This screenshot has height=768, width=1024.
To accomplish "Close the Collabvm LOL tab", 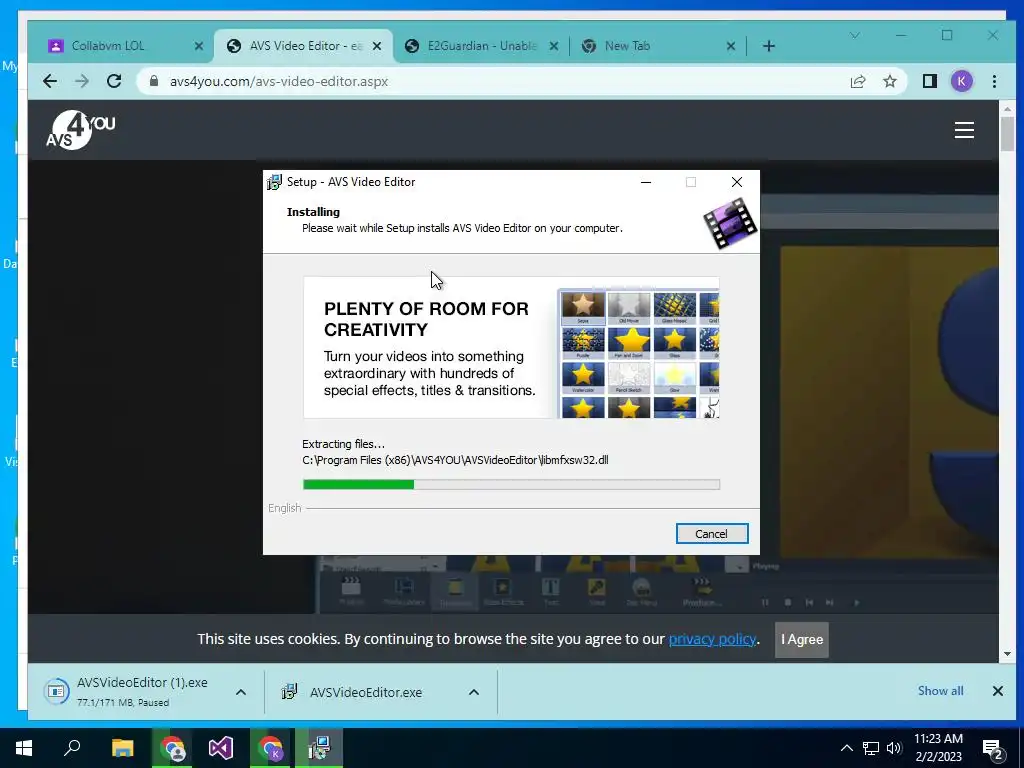I will [199, 46].
